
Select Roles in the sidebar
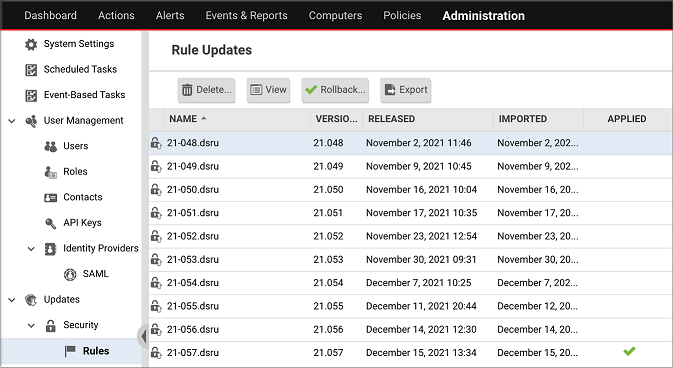(75, 172)
